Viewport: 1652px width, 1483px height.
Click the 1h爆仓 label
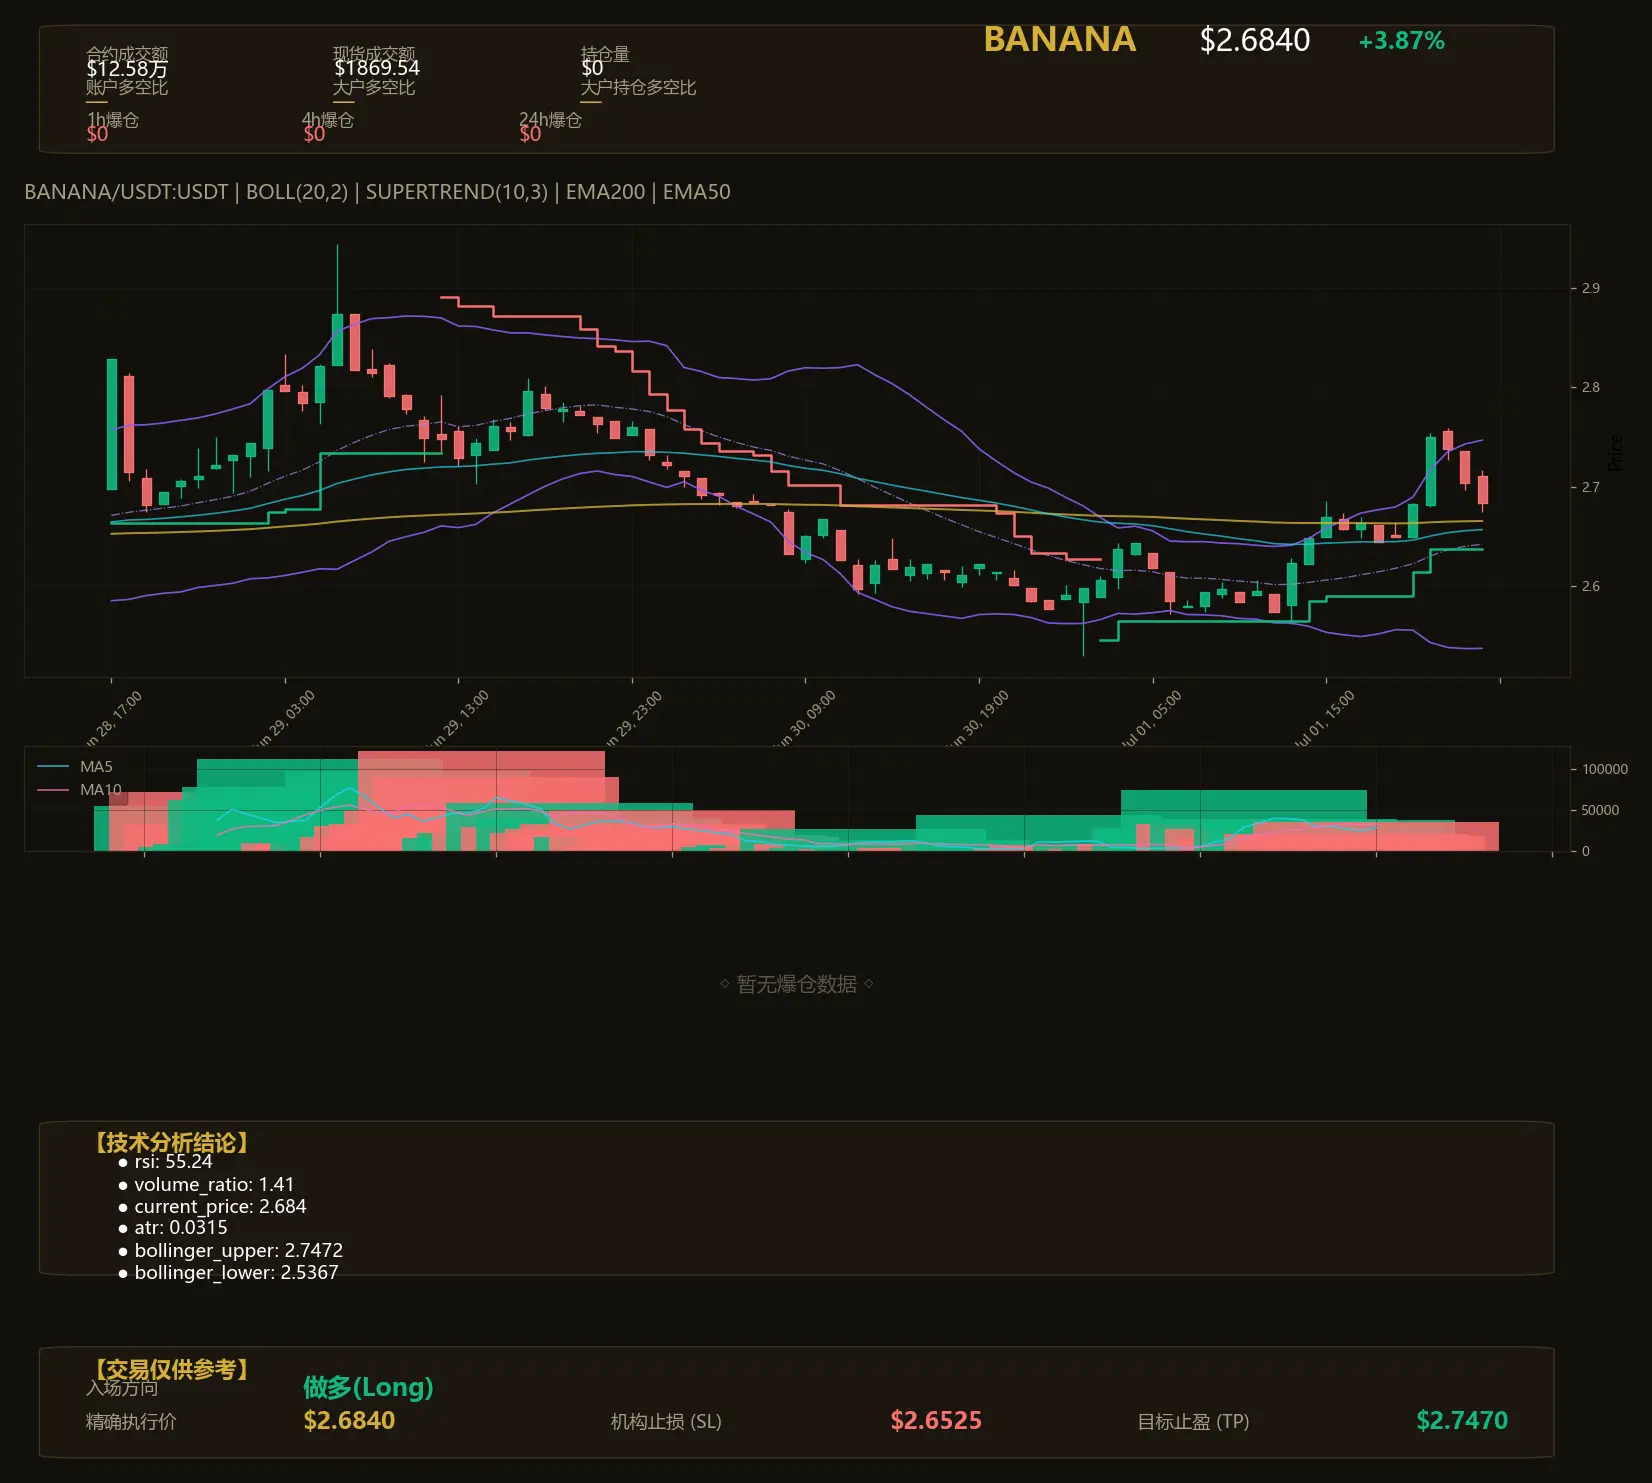pyautogui.click(x=113, y=120)
